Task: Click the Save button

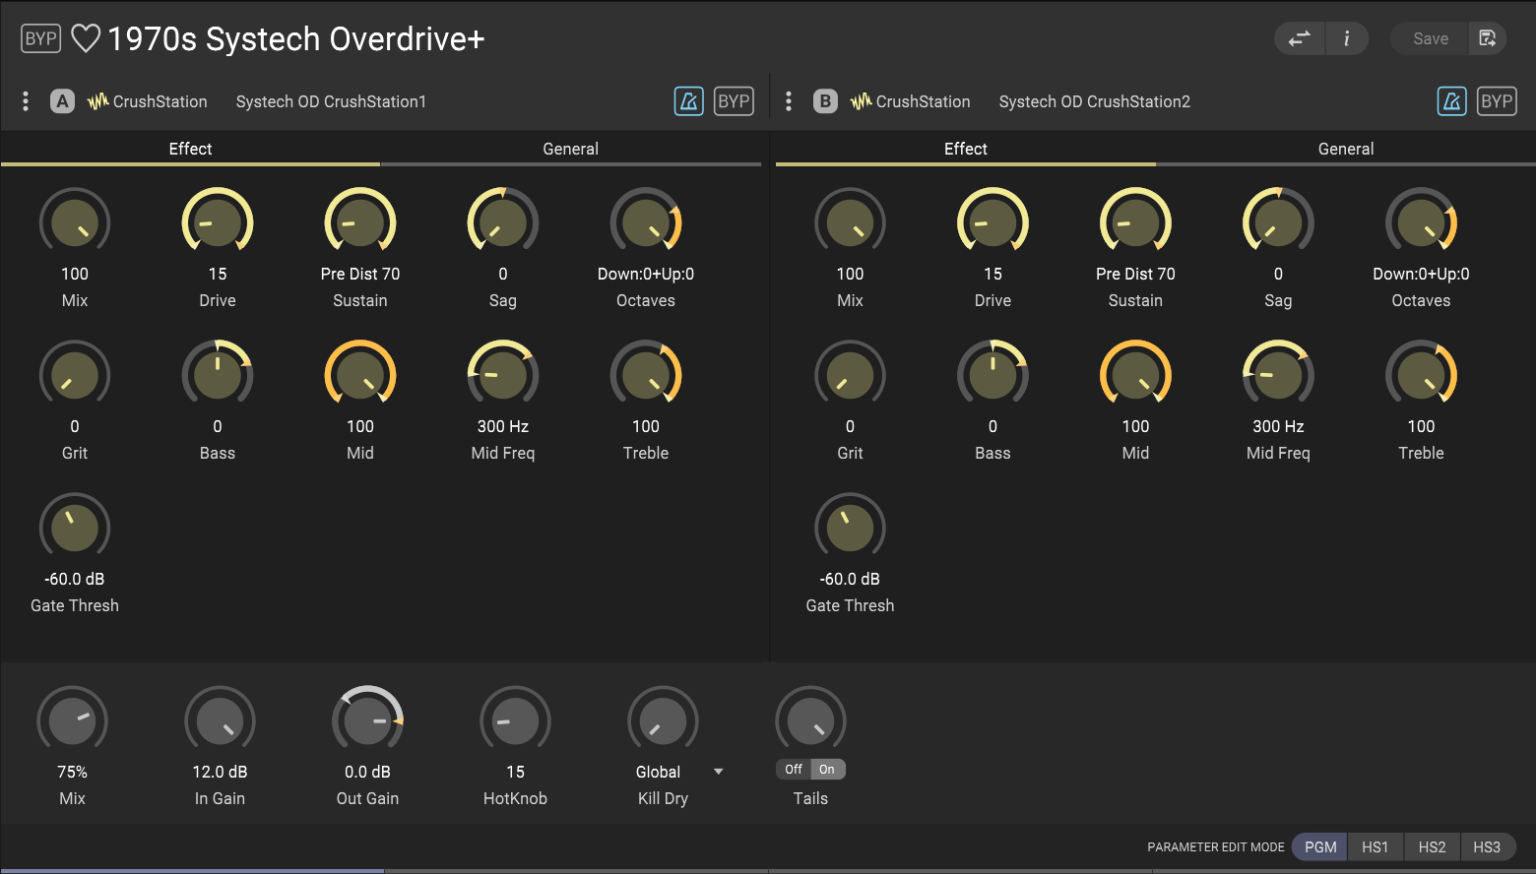Action: coord(1430,38)
